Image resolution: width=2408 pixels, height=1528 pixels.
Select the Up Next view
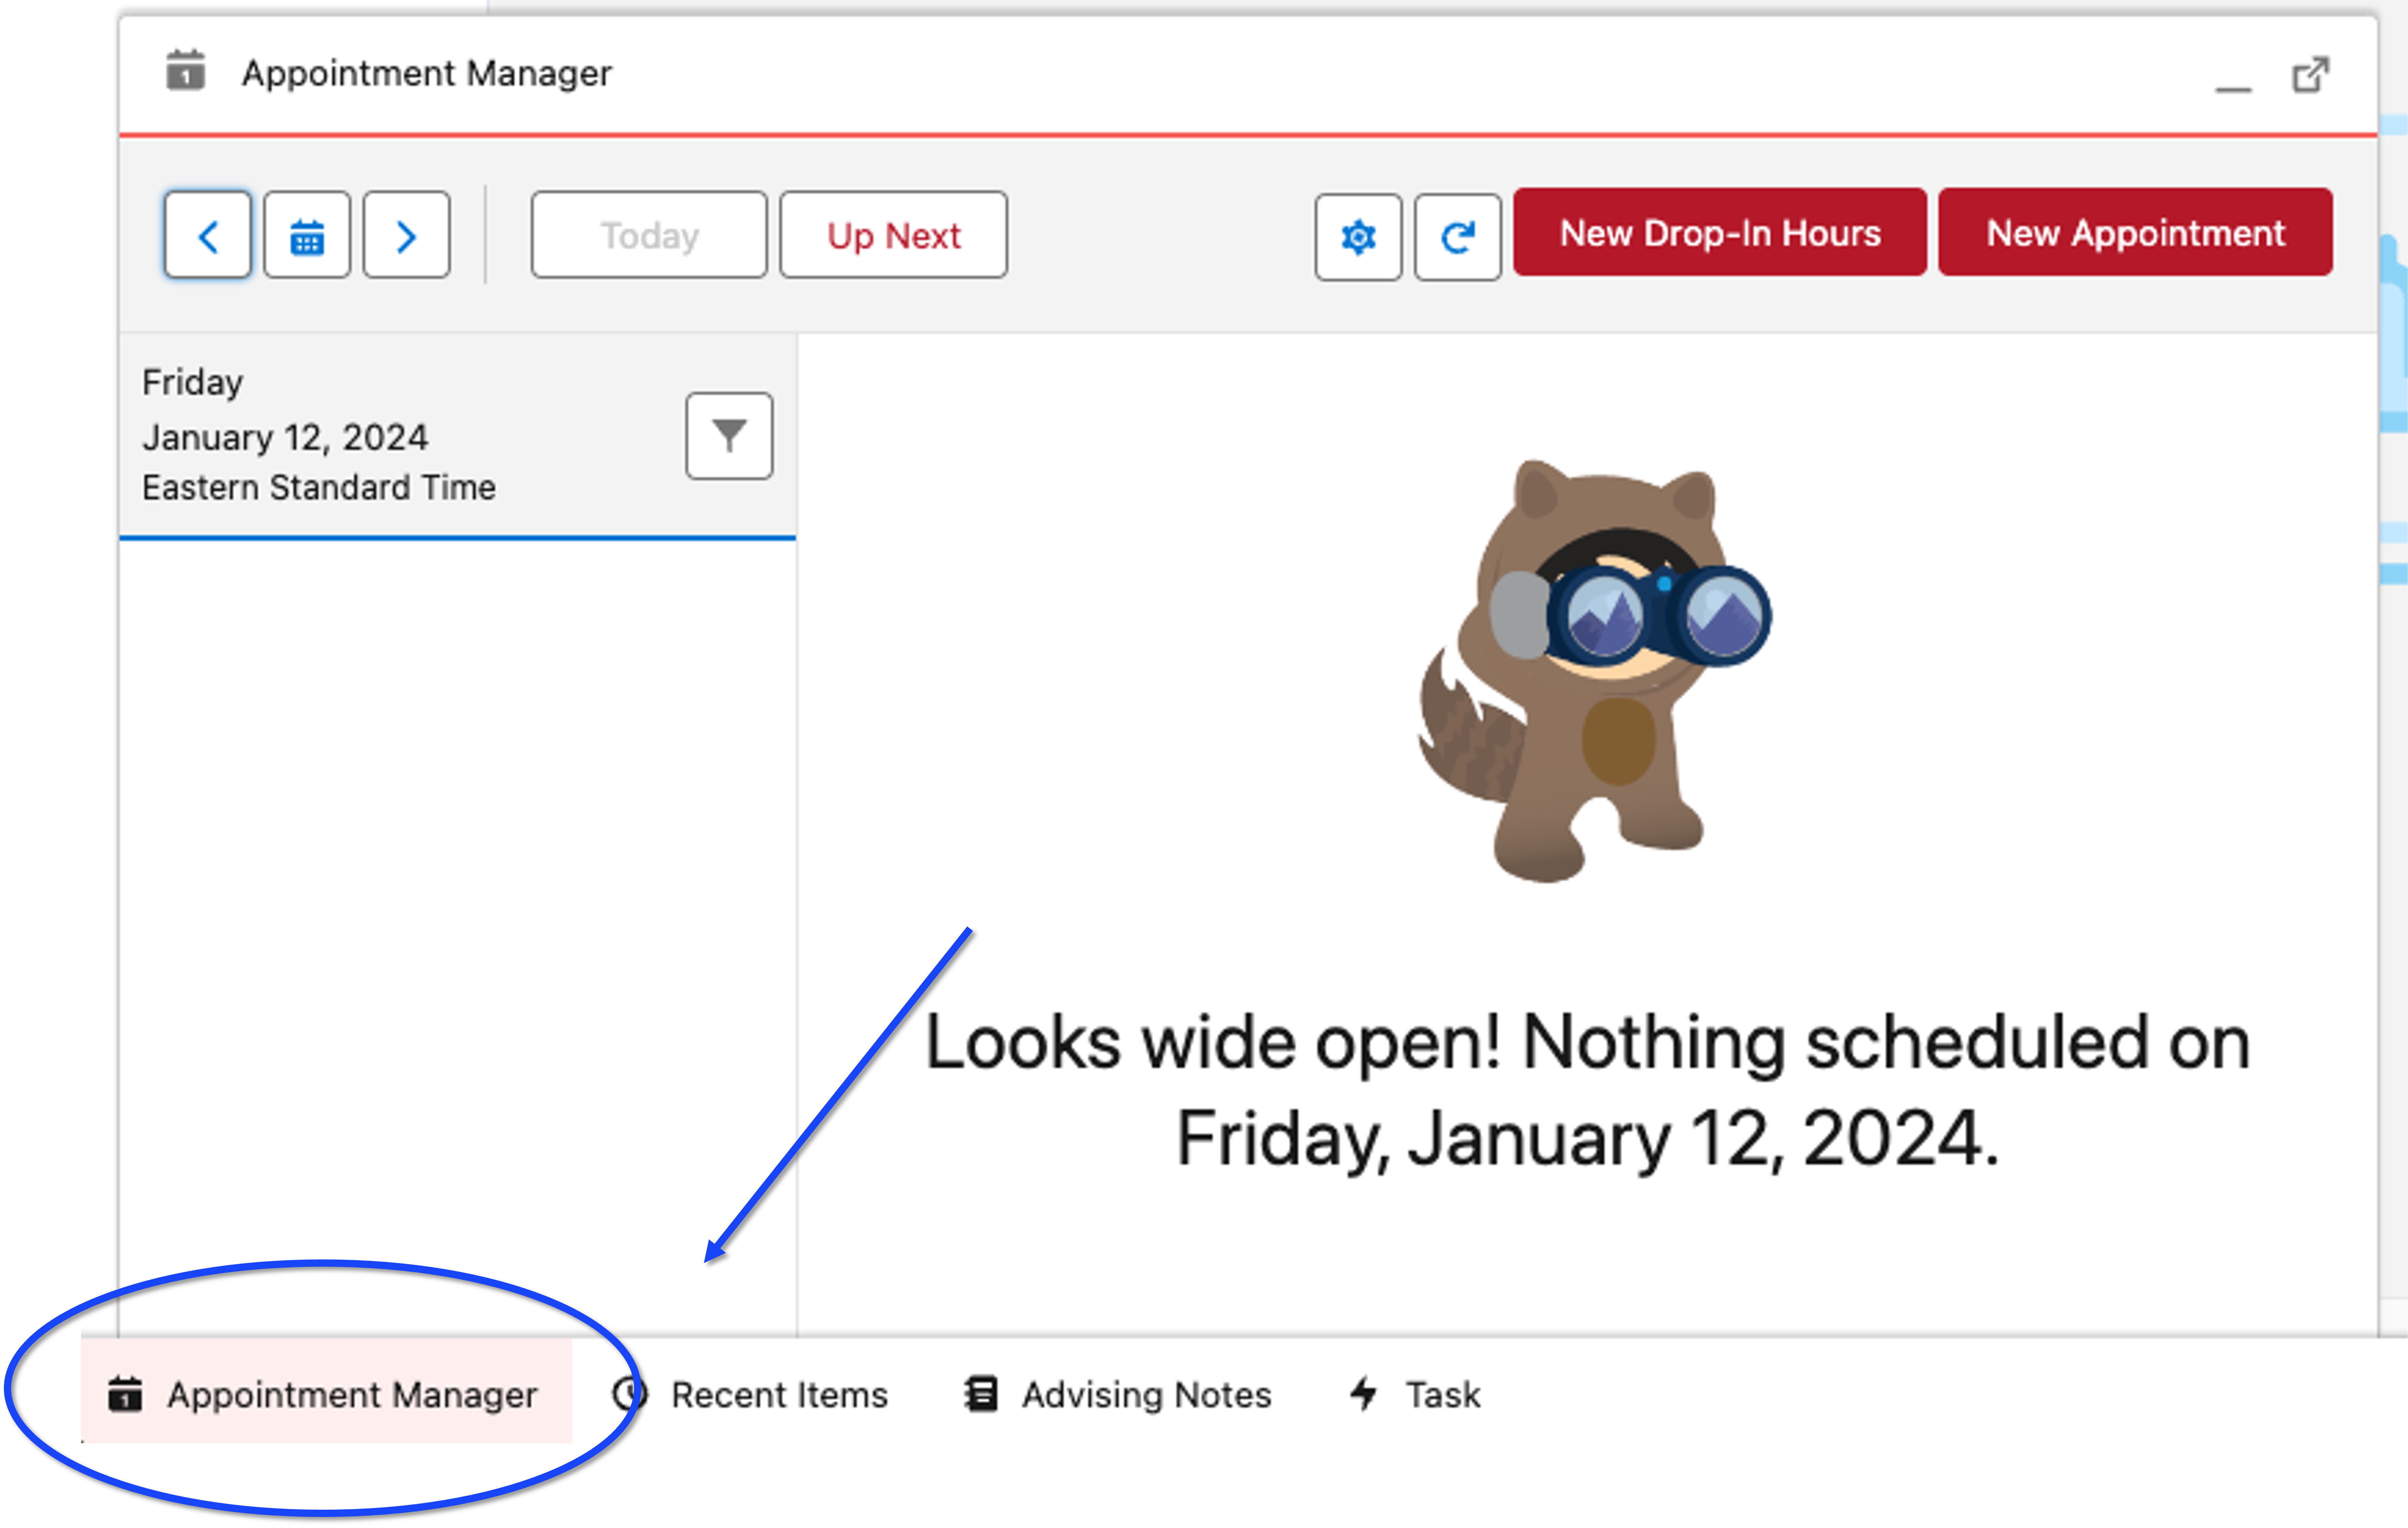[x=892, y=235]
